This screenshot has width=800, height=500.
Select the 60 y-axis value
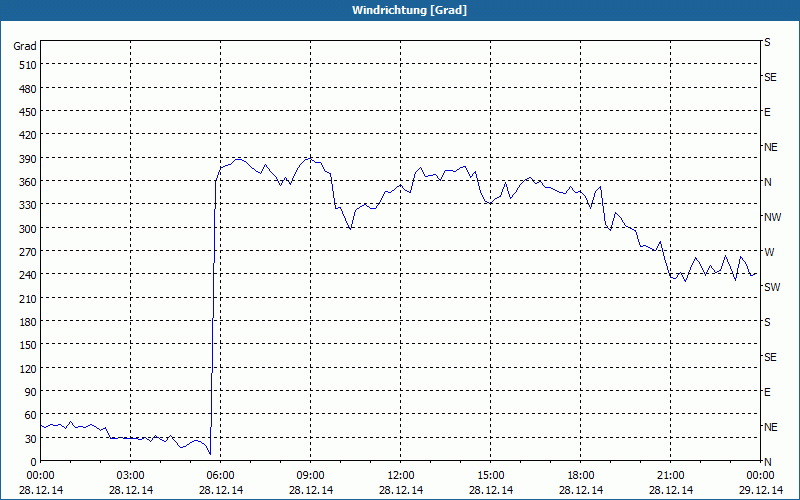(31, 415)
